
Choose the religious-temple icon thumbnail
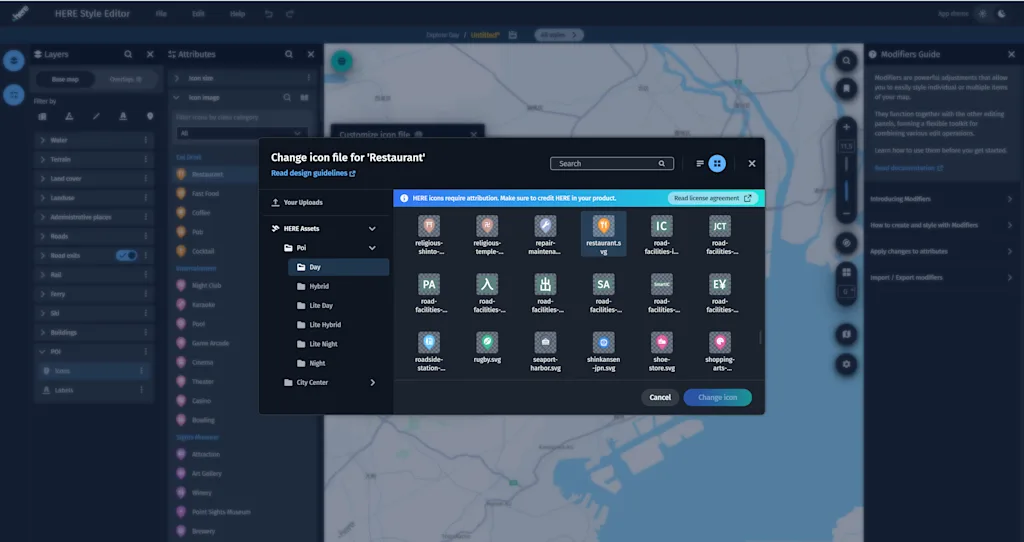[487, 227]
